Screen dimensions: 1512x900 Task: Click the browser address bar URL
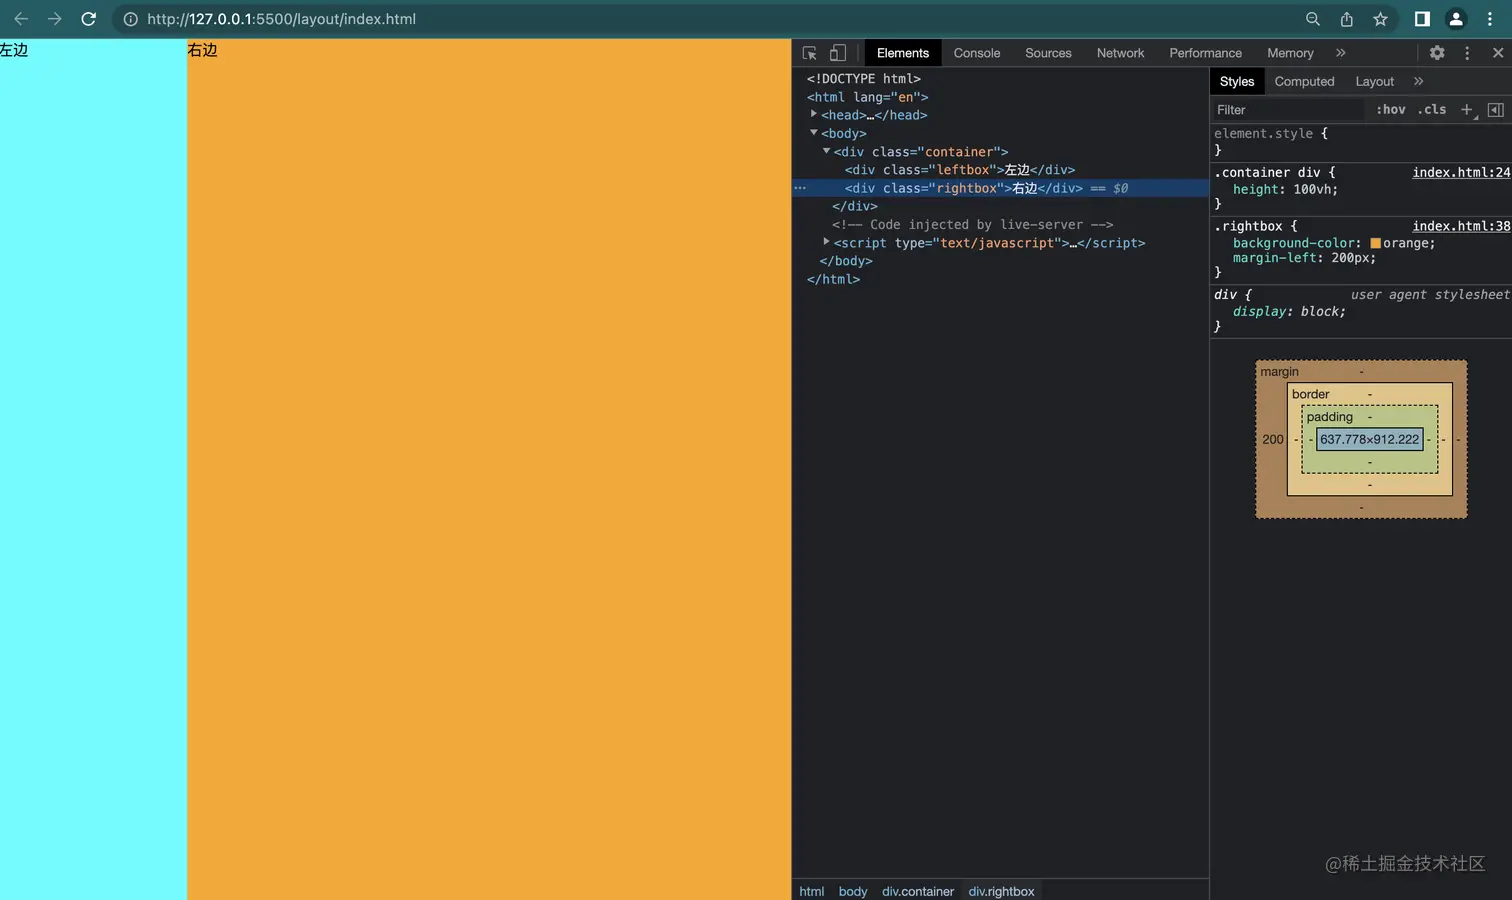tap(281, 19)
